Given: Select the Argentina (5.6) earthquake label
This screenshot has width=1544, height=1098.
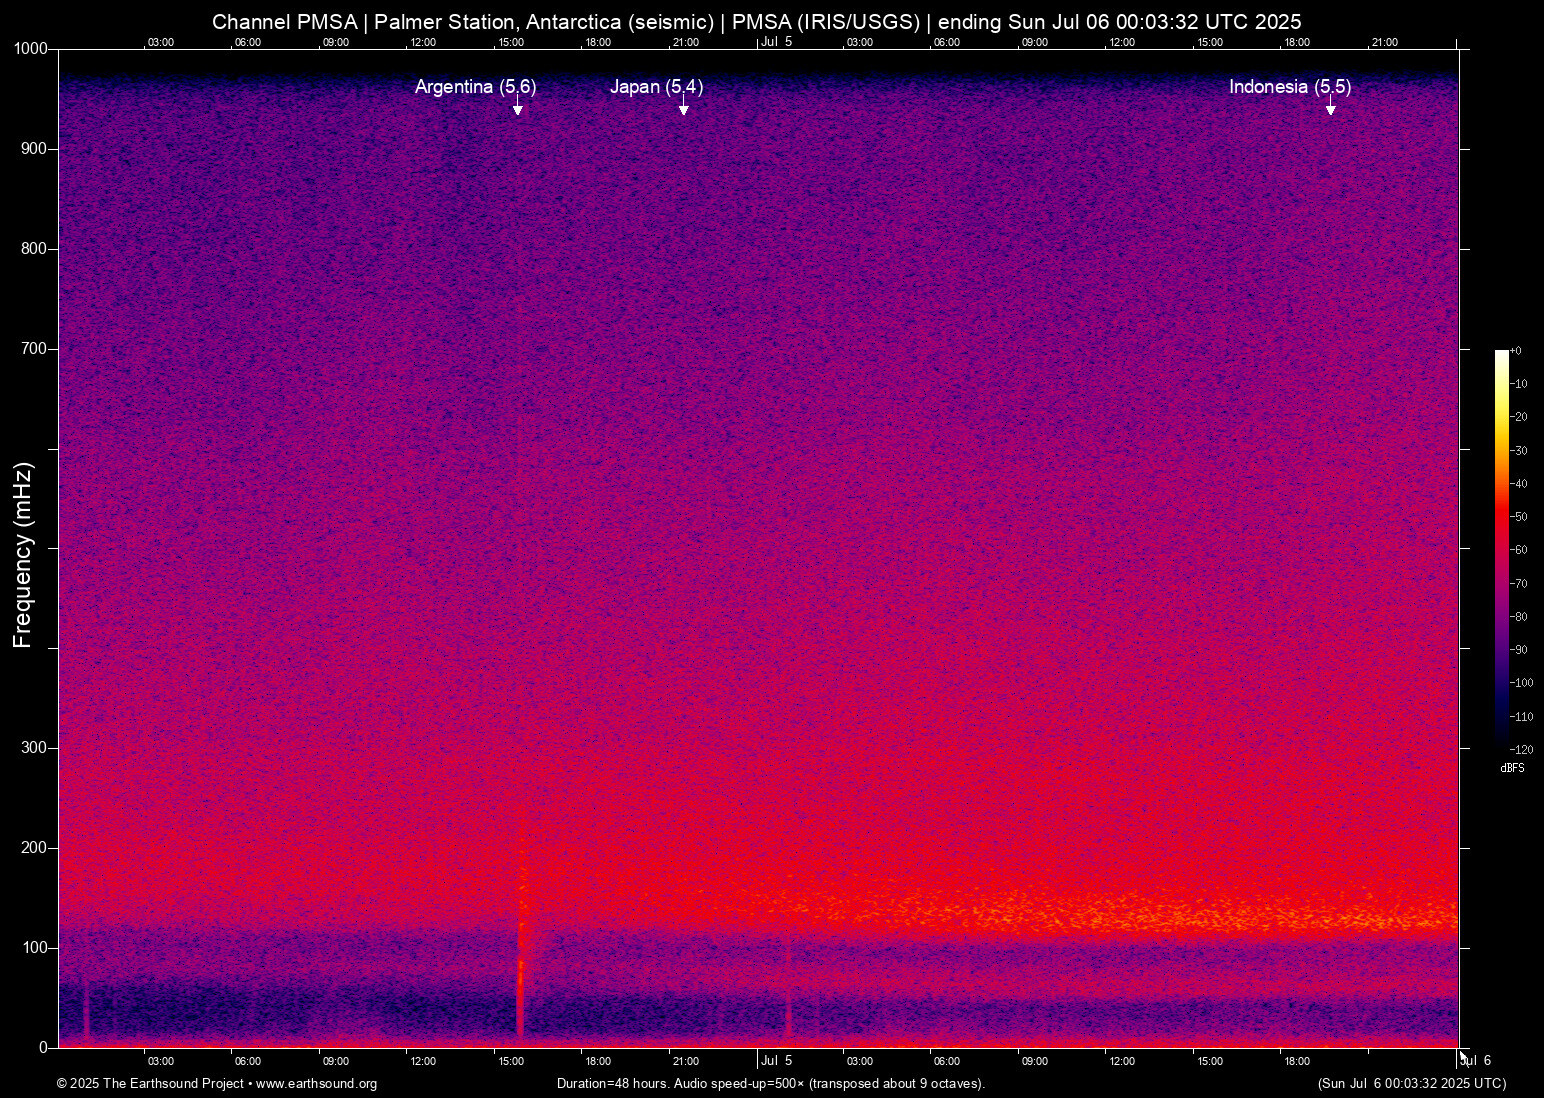Looking at the screenshot, I should 475,87.
